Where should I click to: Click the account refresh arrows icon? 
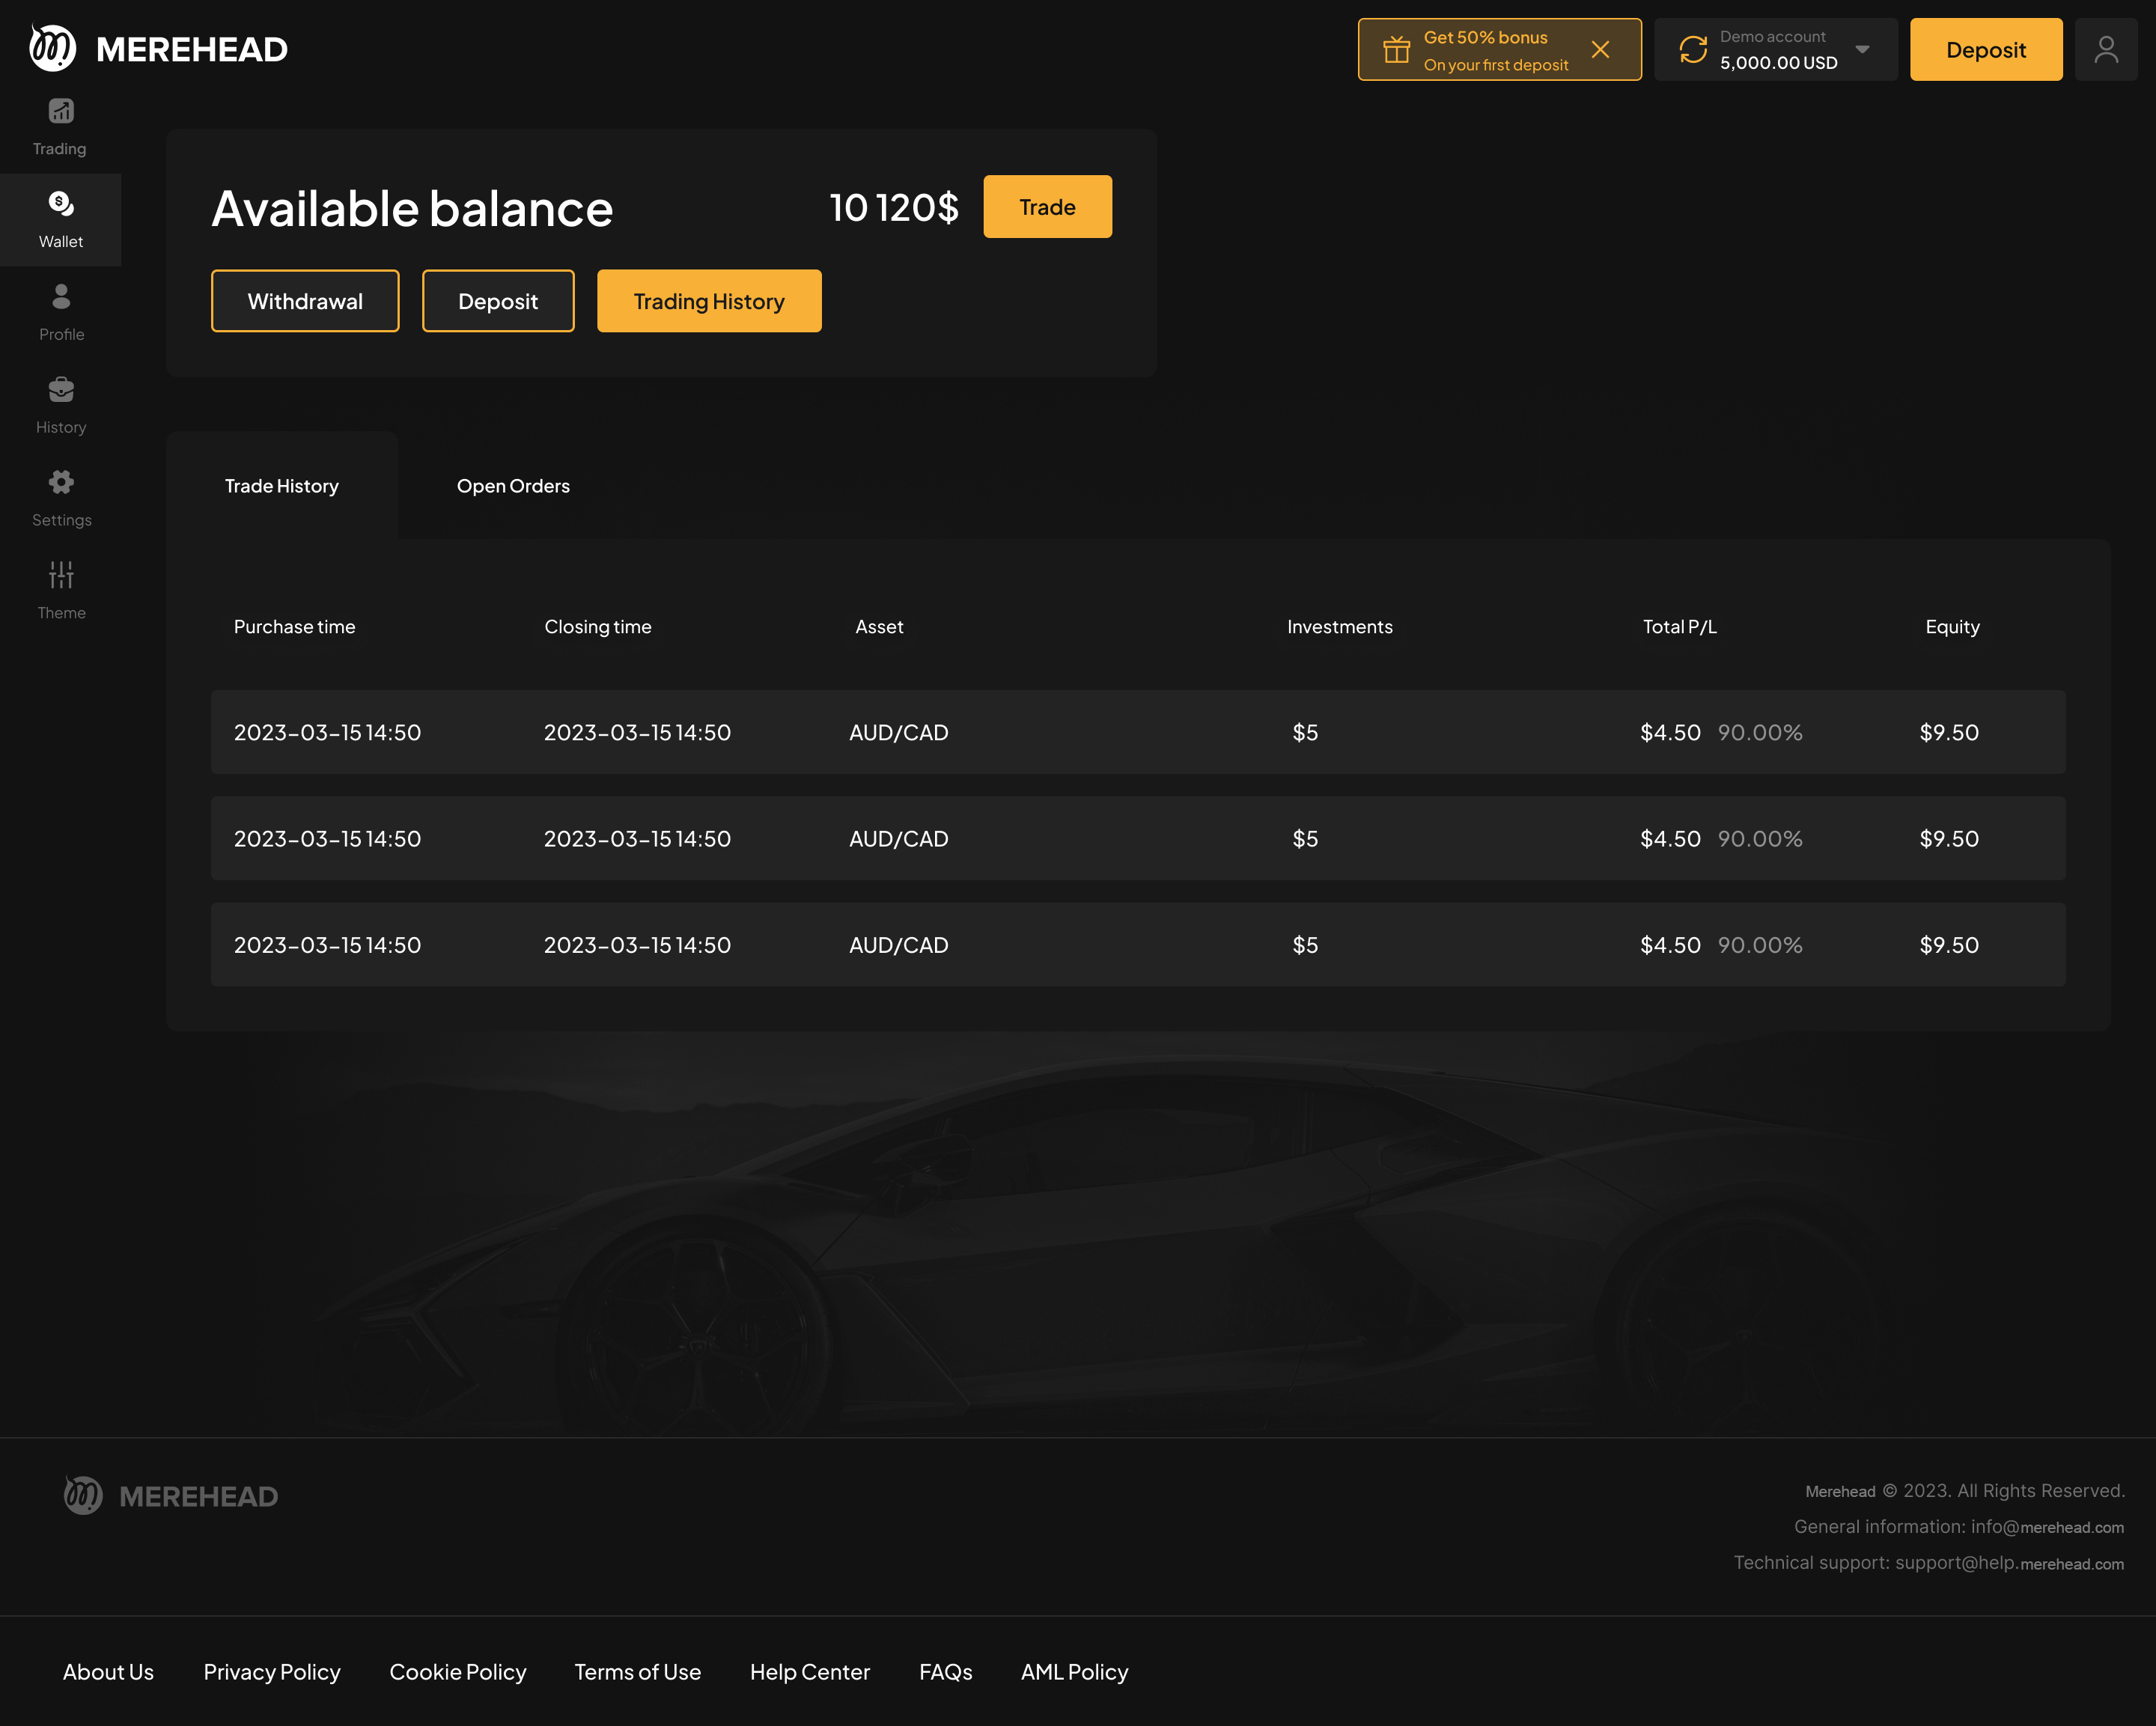(x=1692, y=50)
